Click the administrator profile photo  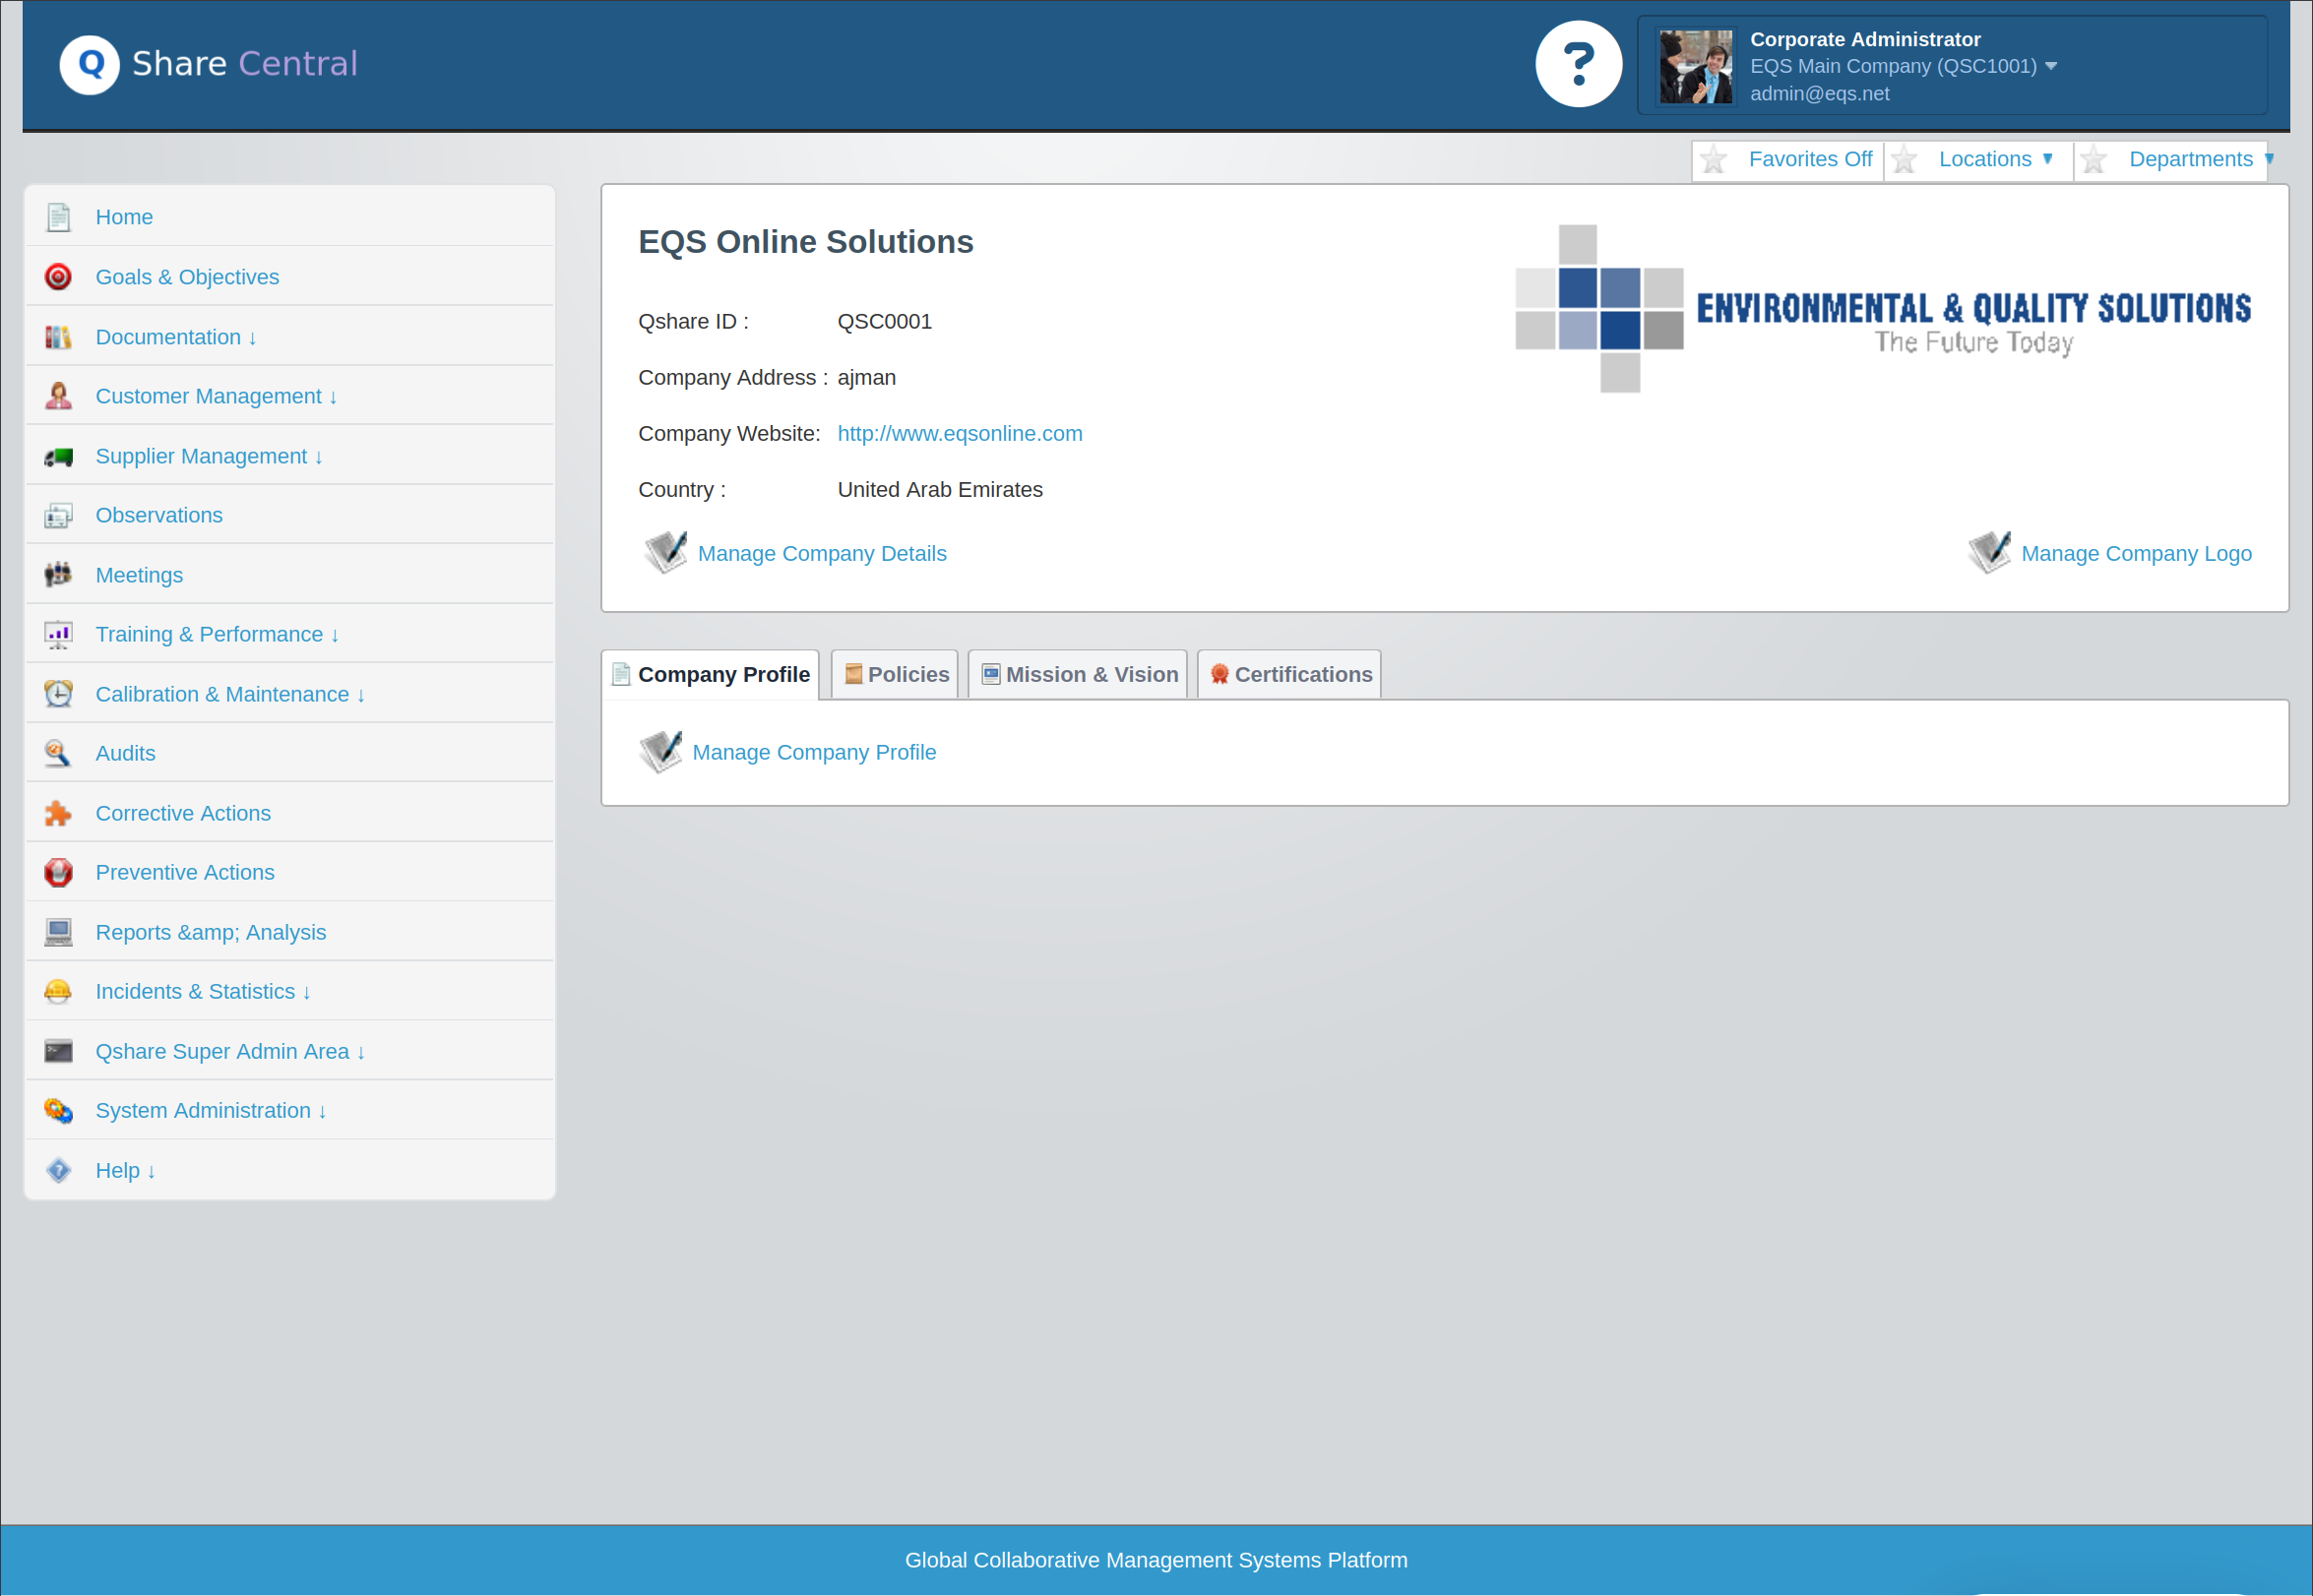point(1695,66)
